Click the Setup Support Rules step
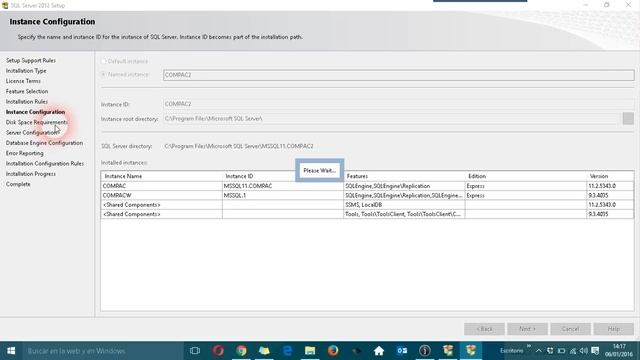Viewport: 640px width, 360px height. click(x=31, y=60)
